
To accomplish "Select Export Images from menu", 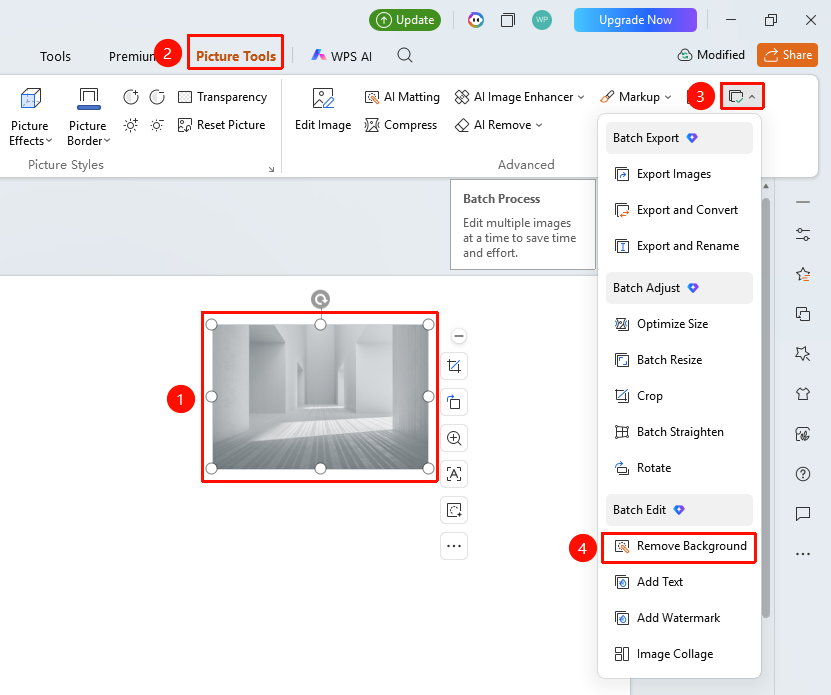I will pyautogui.click(x=679, y=174).
